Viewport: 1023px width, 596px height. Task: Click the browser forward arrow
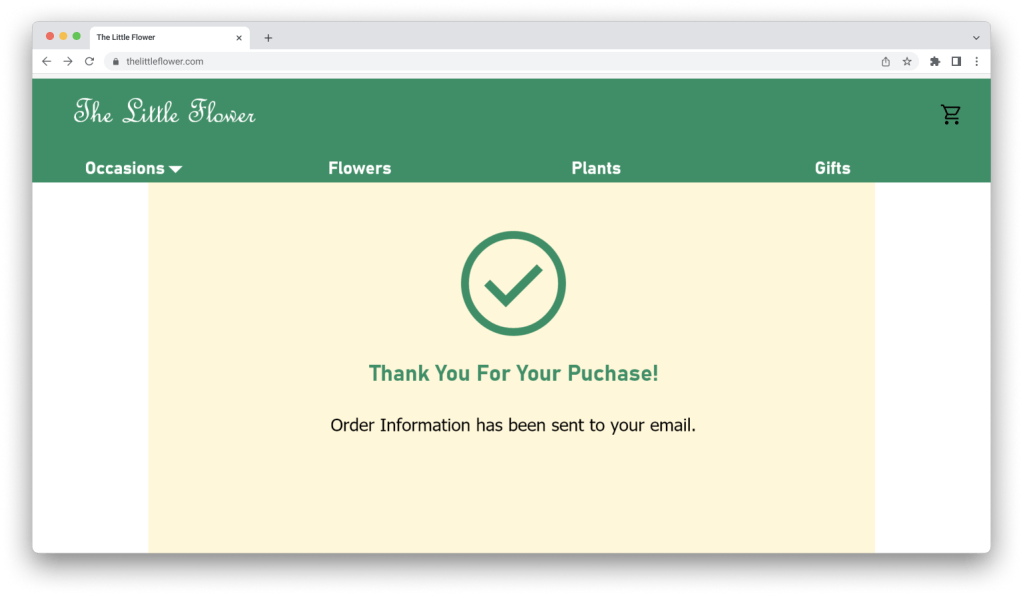tap(68, 62)
